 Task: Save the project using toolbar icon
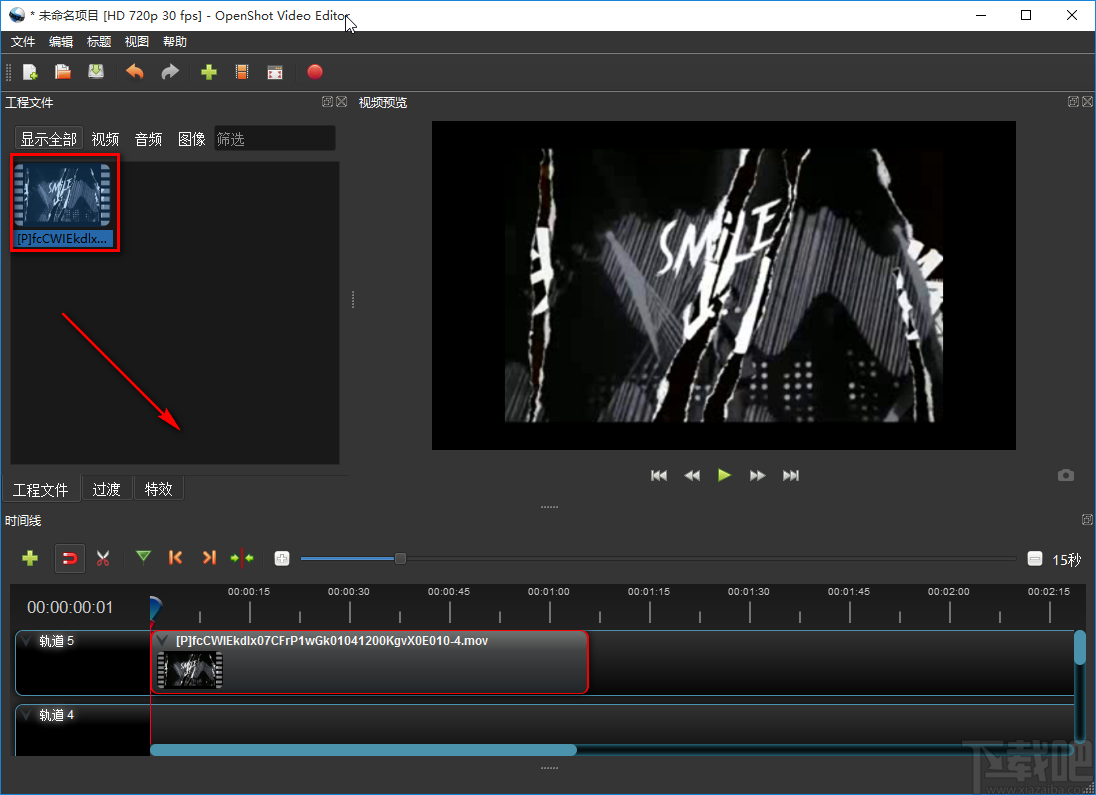click(x=96, y=72)
